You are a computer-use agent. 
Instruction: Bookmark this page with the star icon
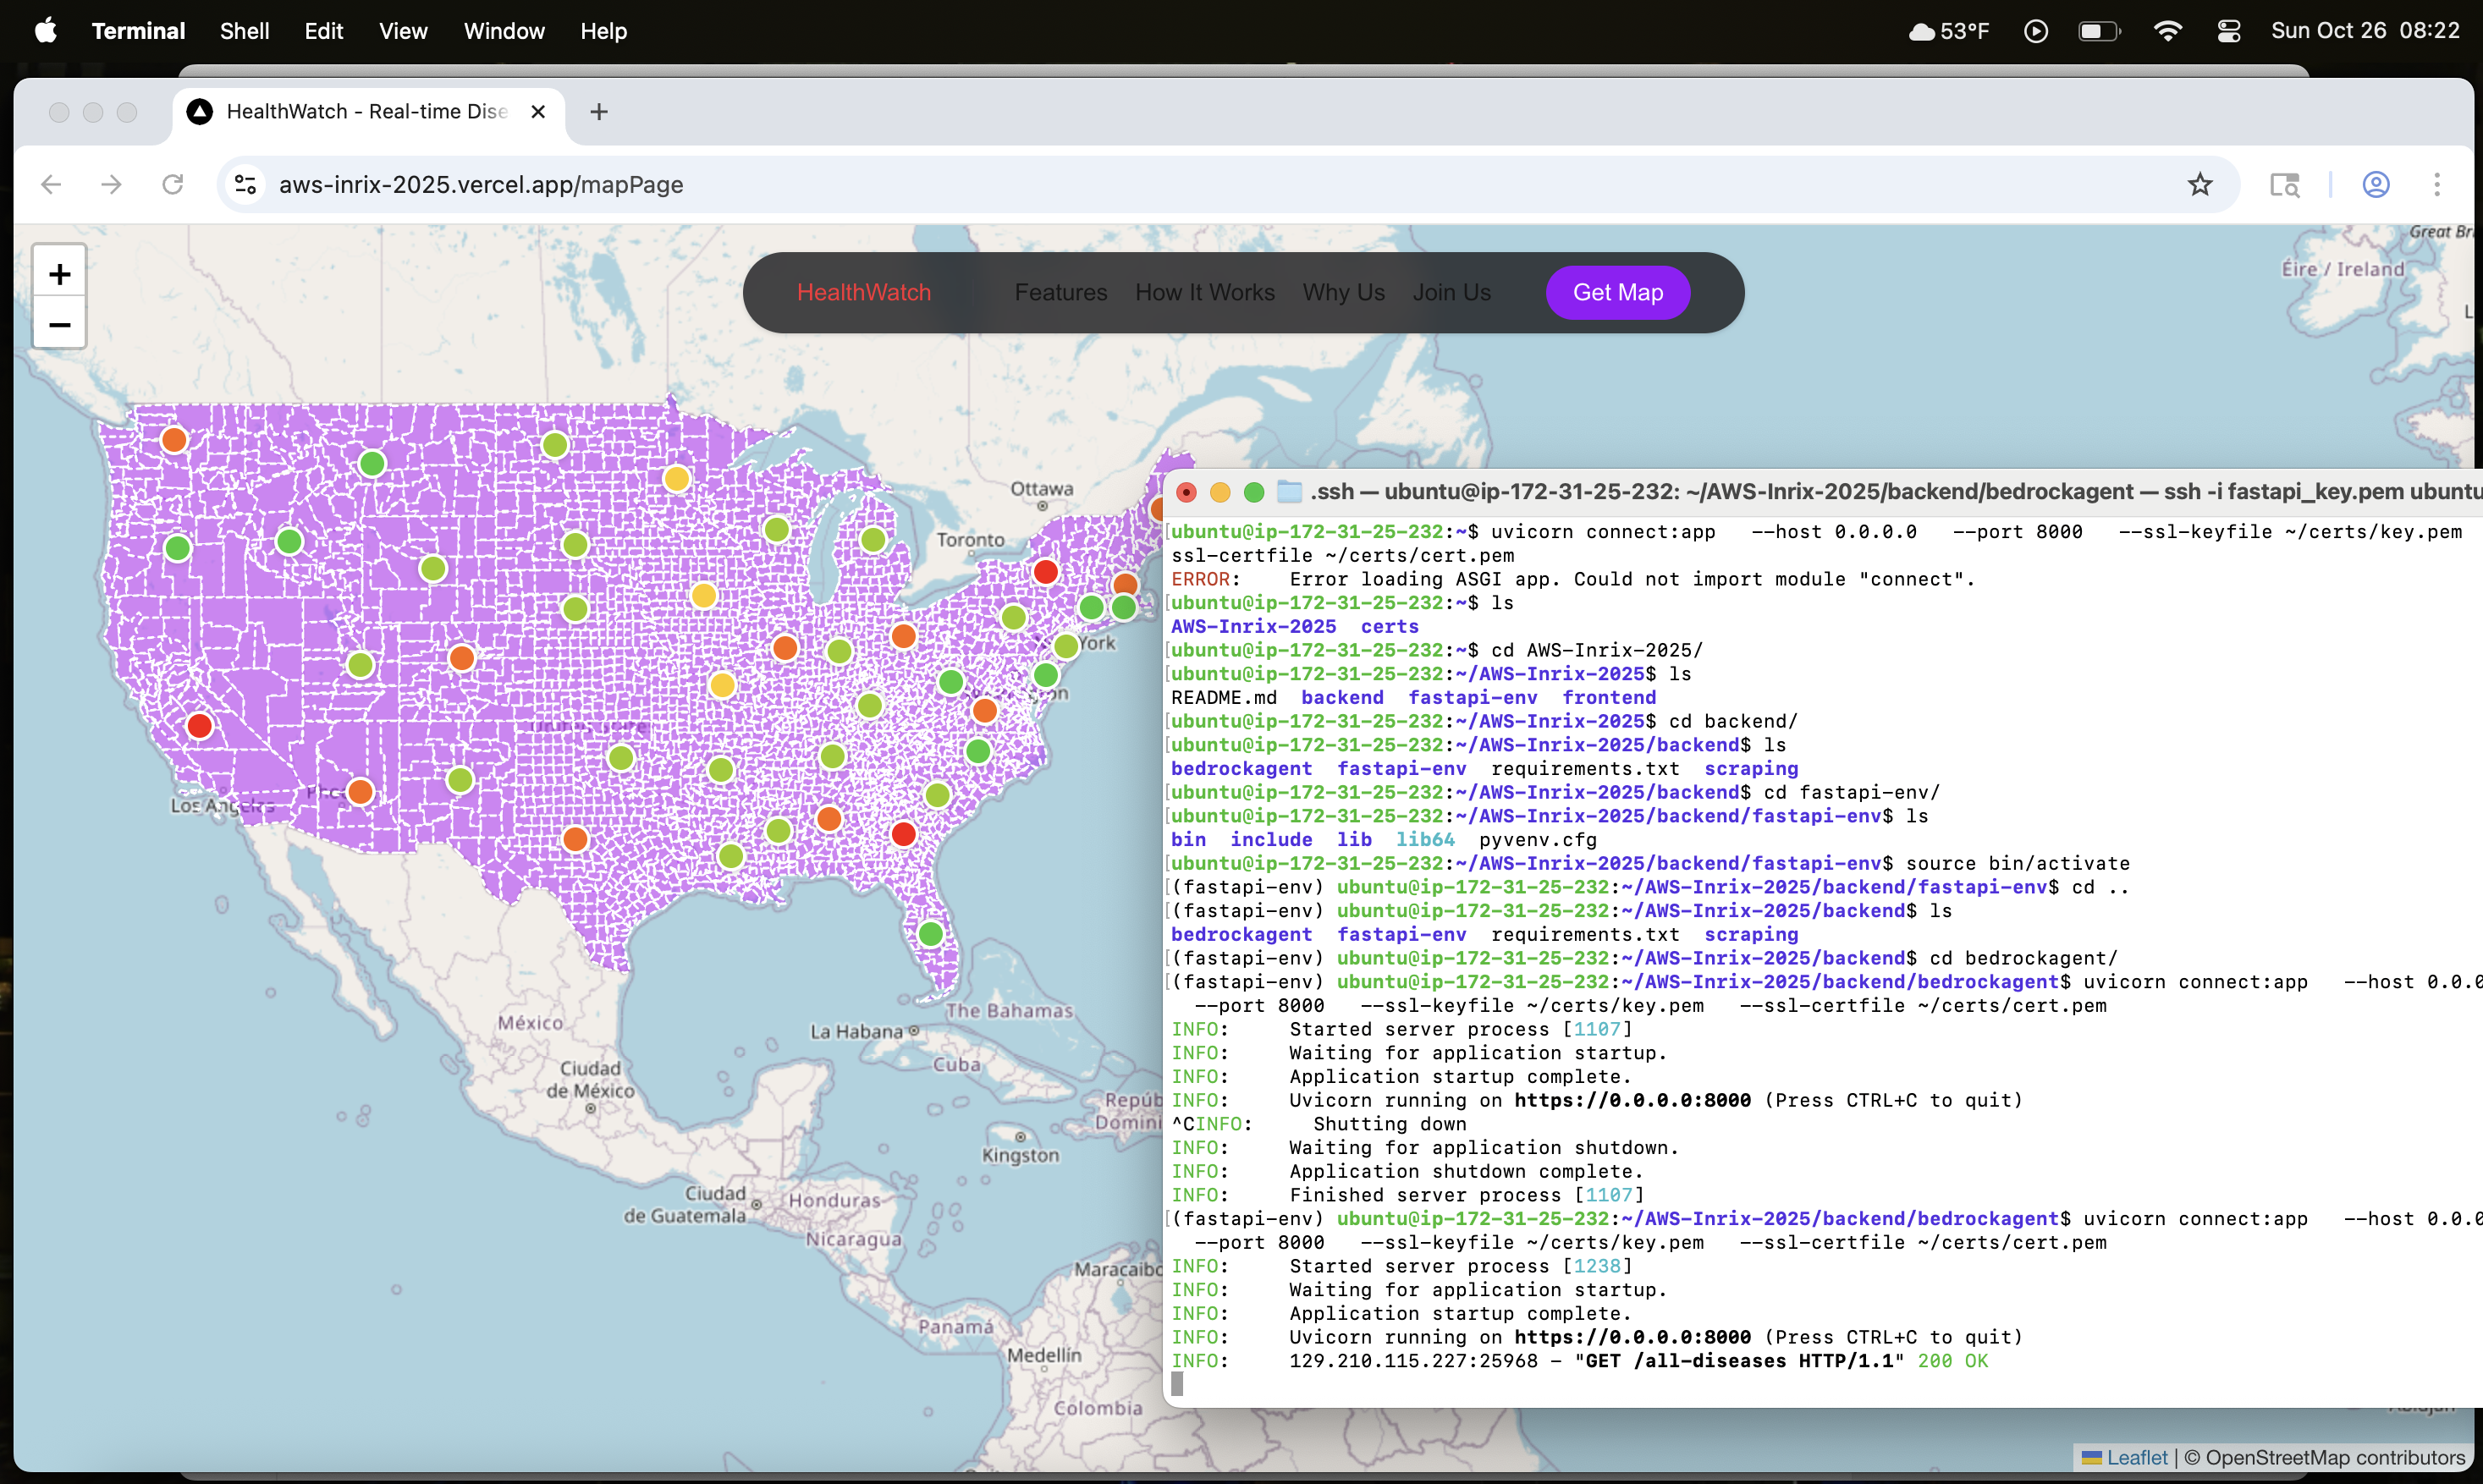coord(2199,185)
